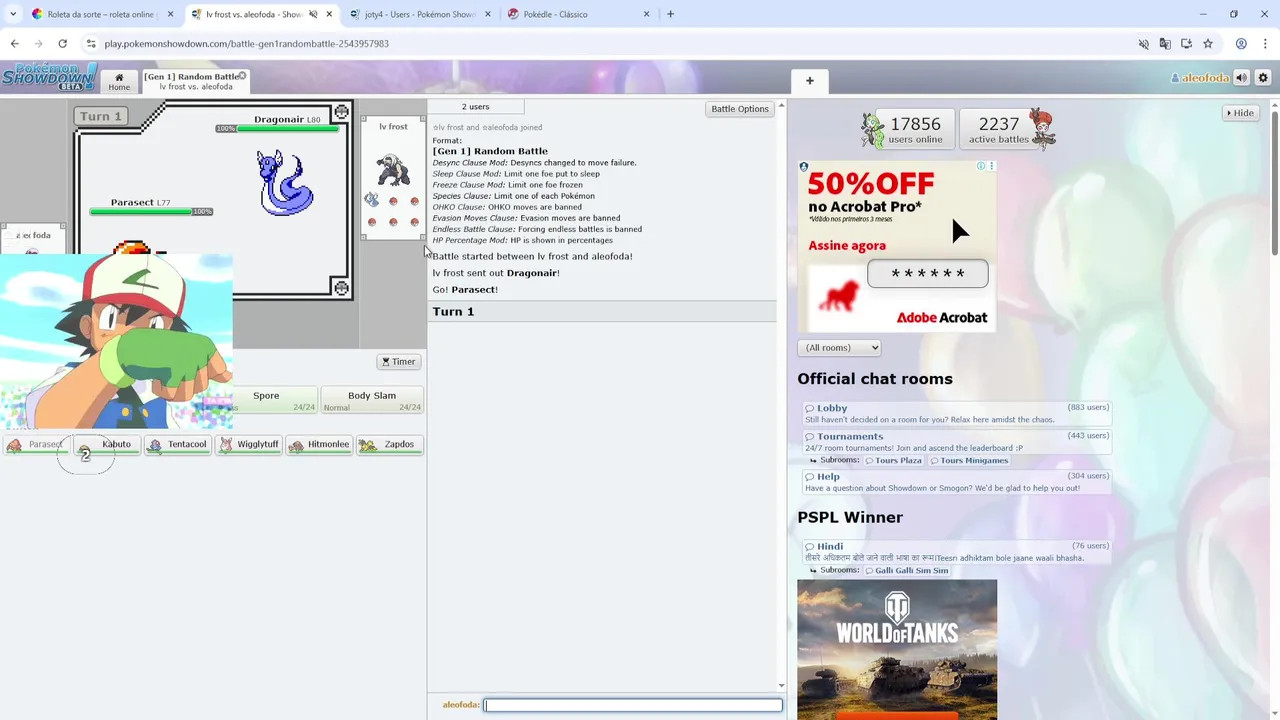Open the tab search dropdown arrow
Viewport: 1280px width, 720px height.
point(12,14)
